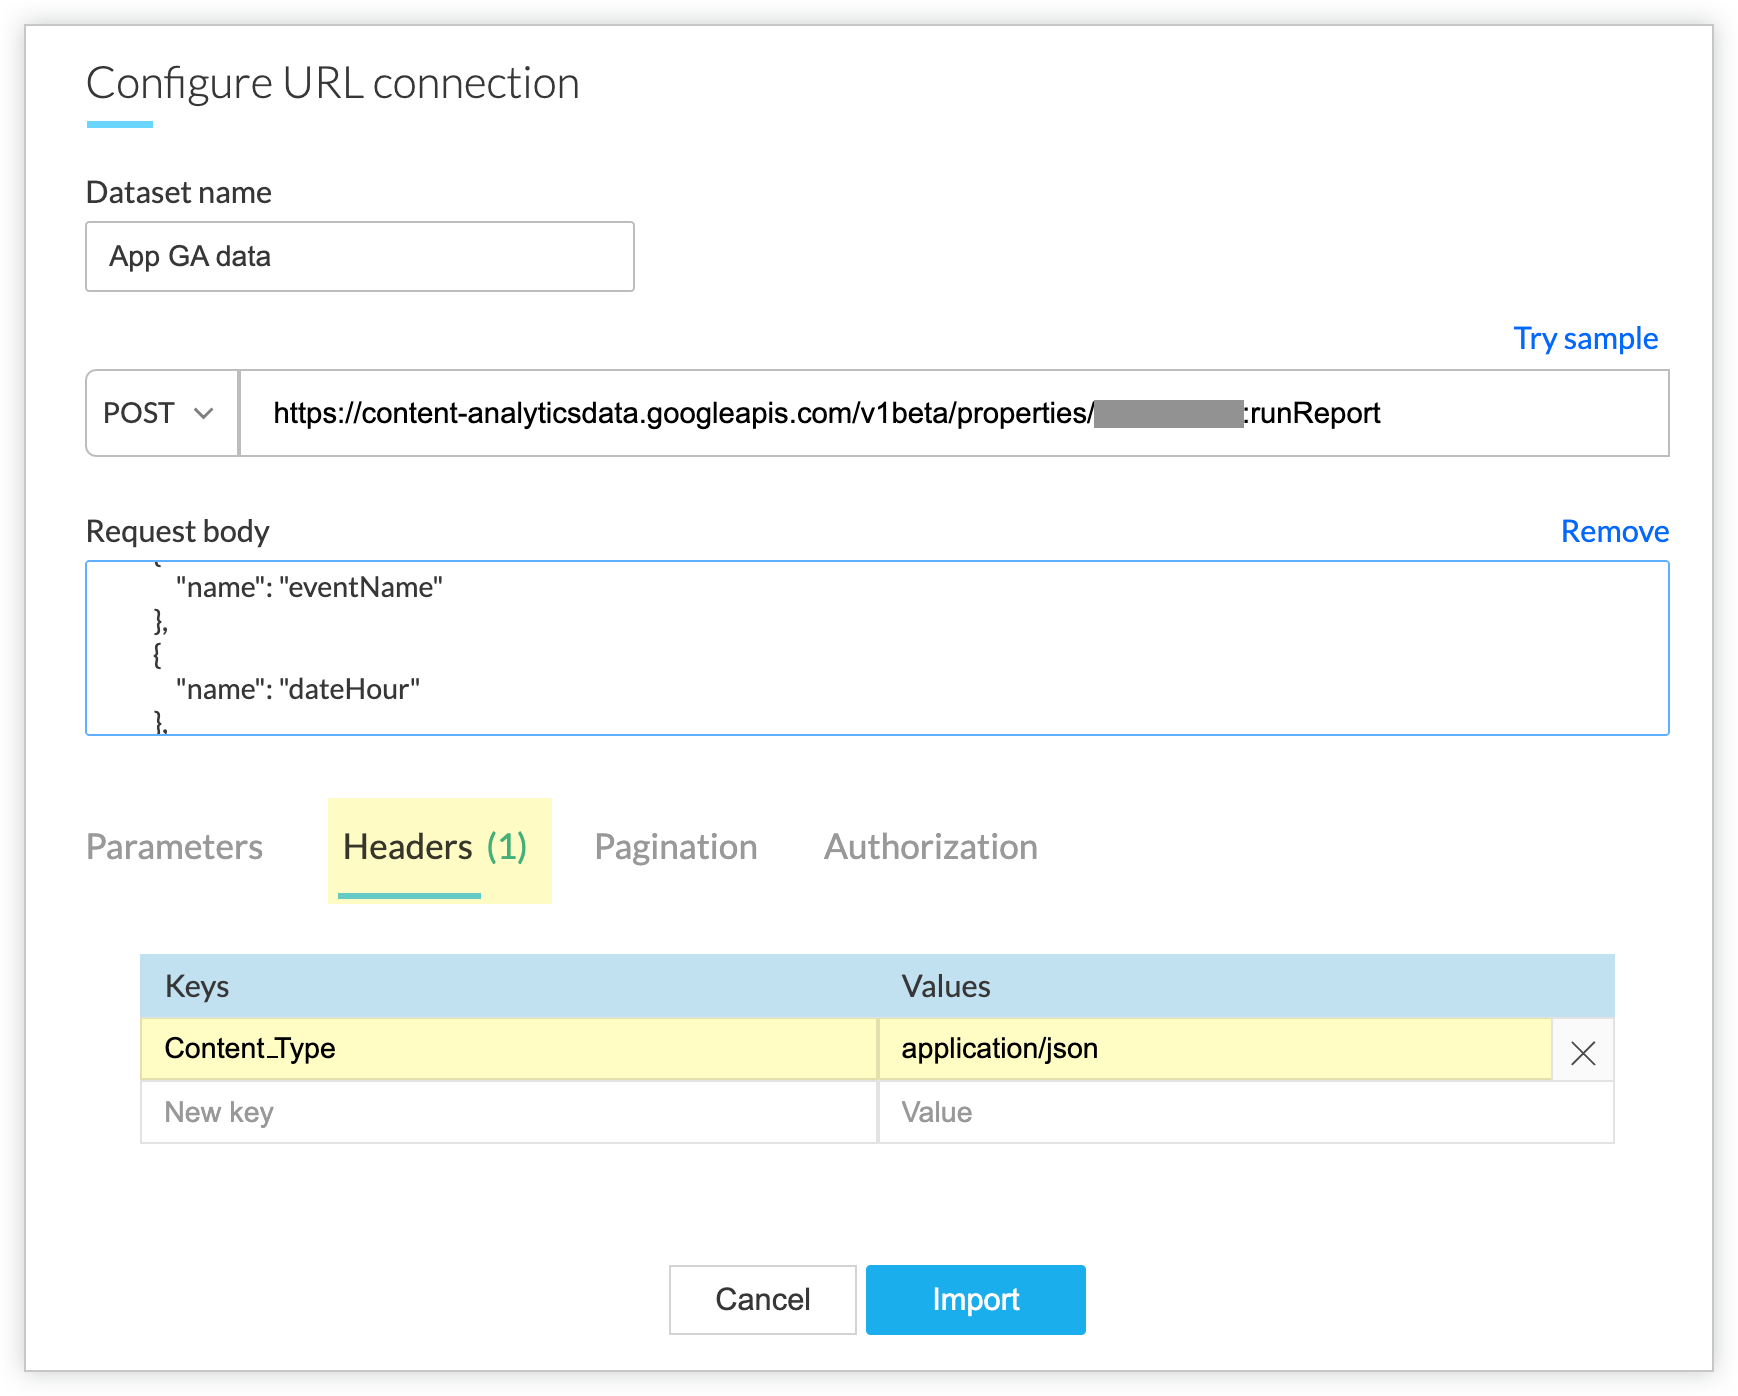Click Remove link for request body
The image size is (1738, 1396).
(1614, 531)
